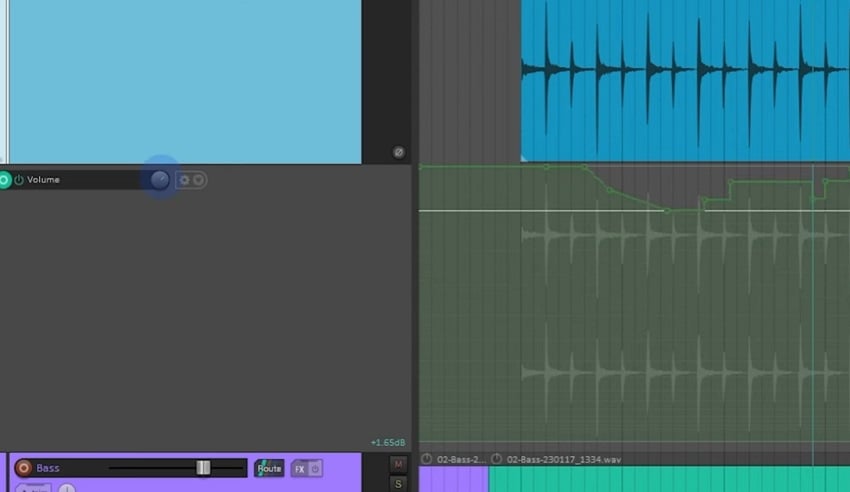This screenshot has width=850, height=492.
Task: Click the clock icon beside 02-Bass-230117_1334.wav
Action: [x=497, y=459]
